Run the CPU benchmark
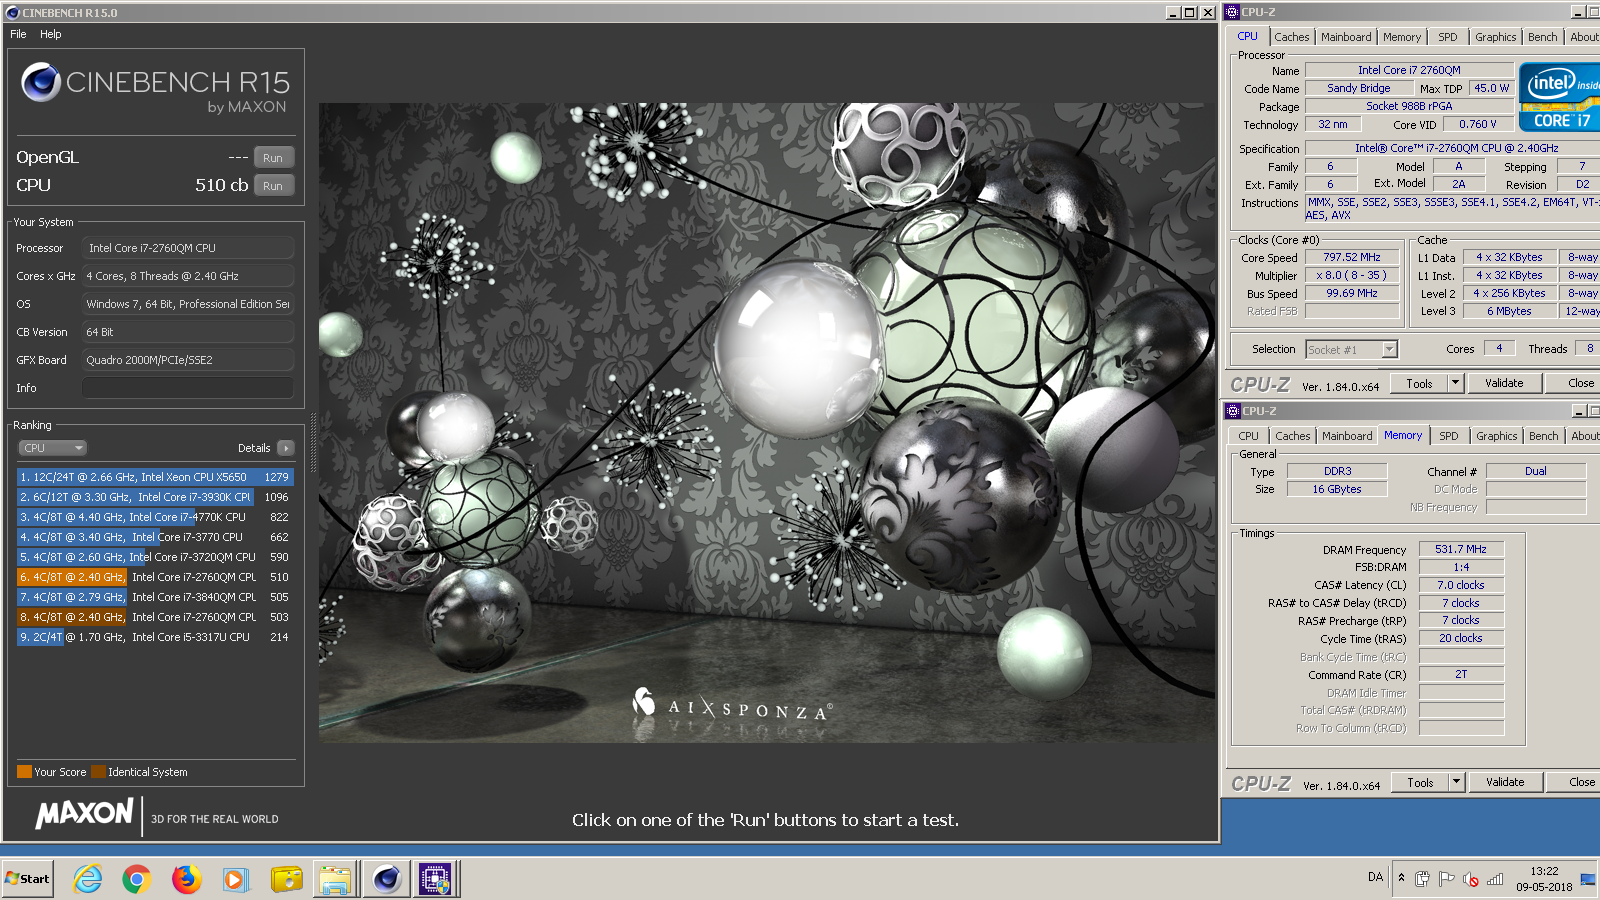This screenshot has height=900, width=1600. [273, 186]
